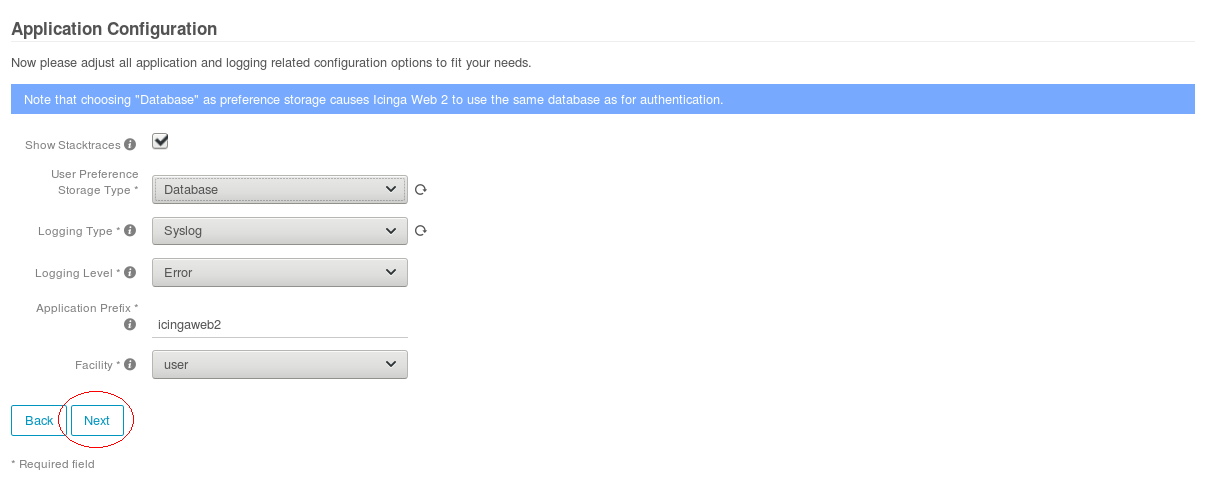Image resolution: width=1222 pixels, height=480 pixels.
Task: Open the Logging Type Syslog dropdown
Action: [x=280, y=231]
